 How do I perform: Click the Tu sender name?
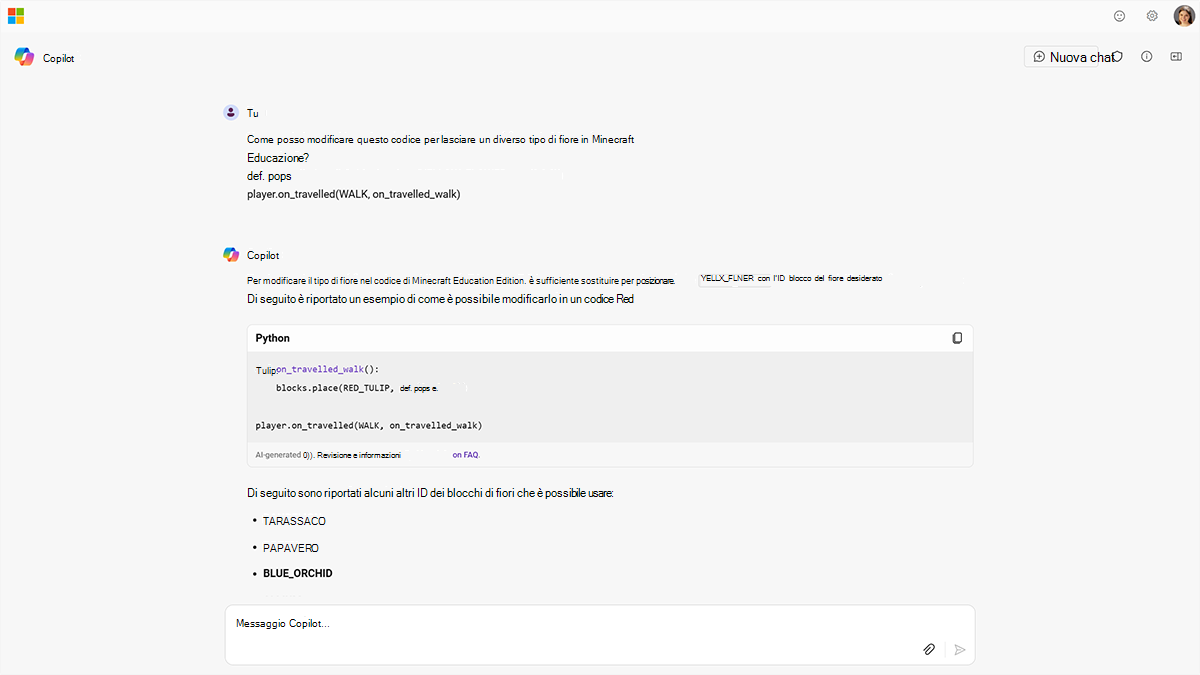(252, 113)
